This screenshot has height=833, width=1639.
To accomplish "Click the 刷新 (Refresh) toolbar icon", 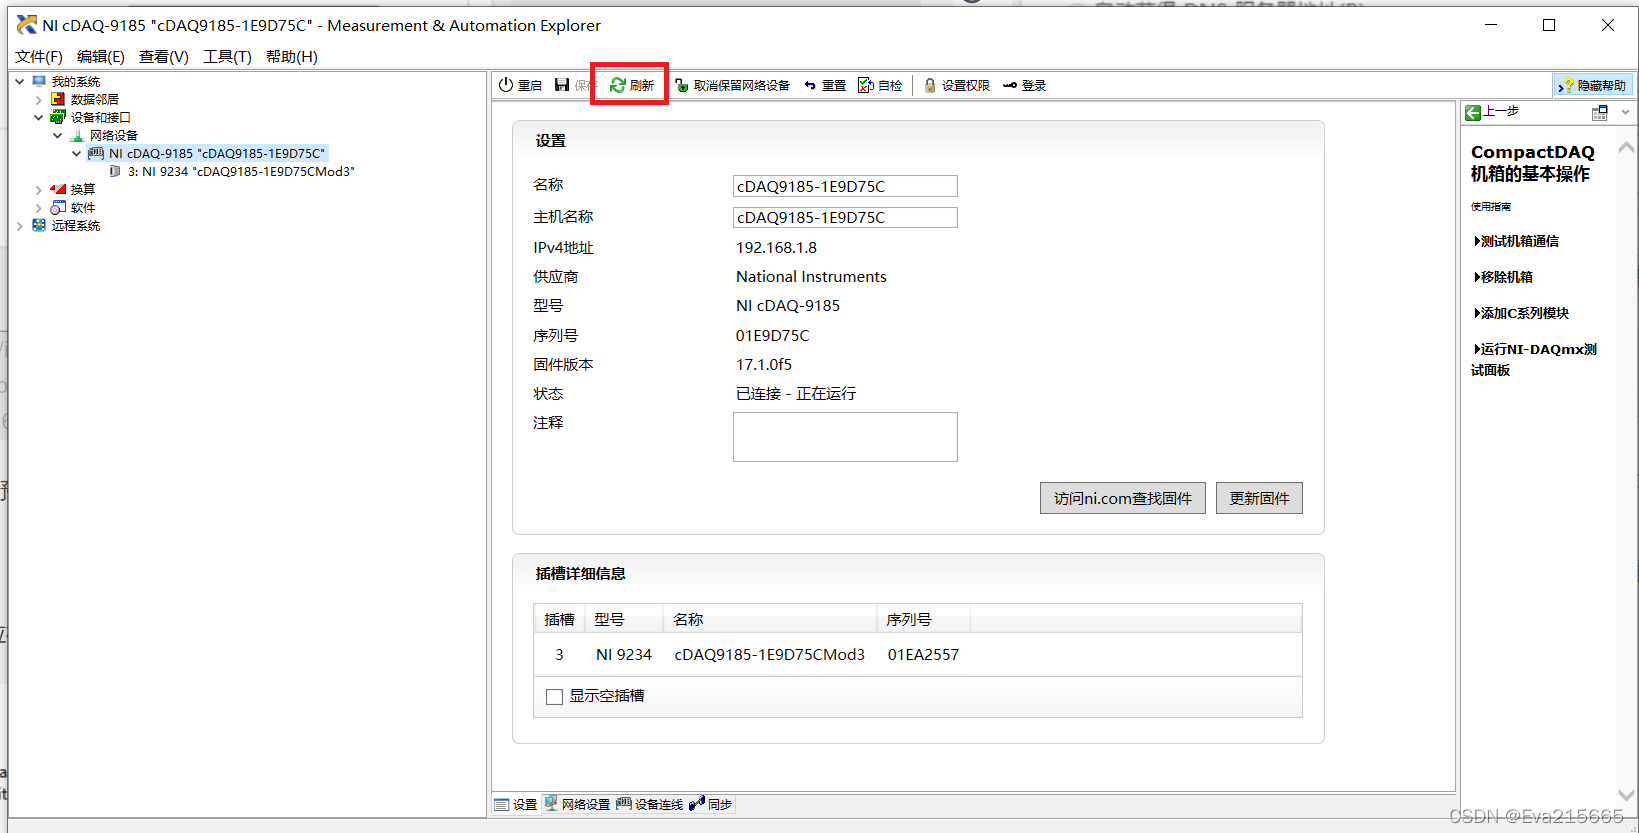I will point(618,85).
